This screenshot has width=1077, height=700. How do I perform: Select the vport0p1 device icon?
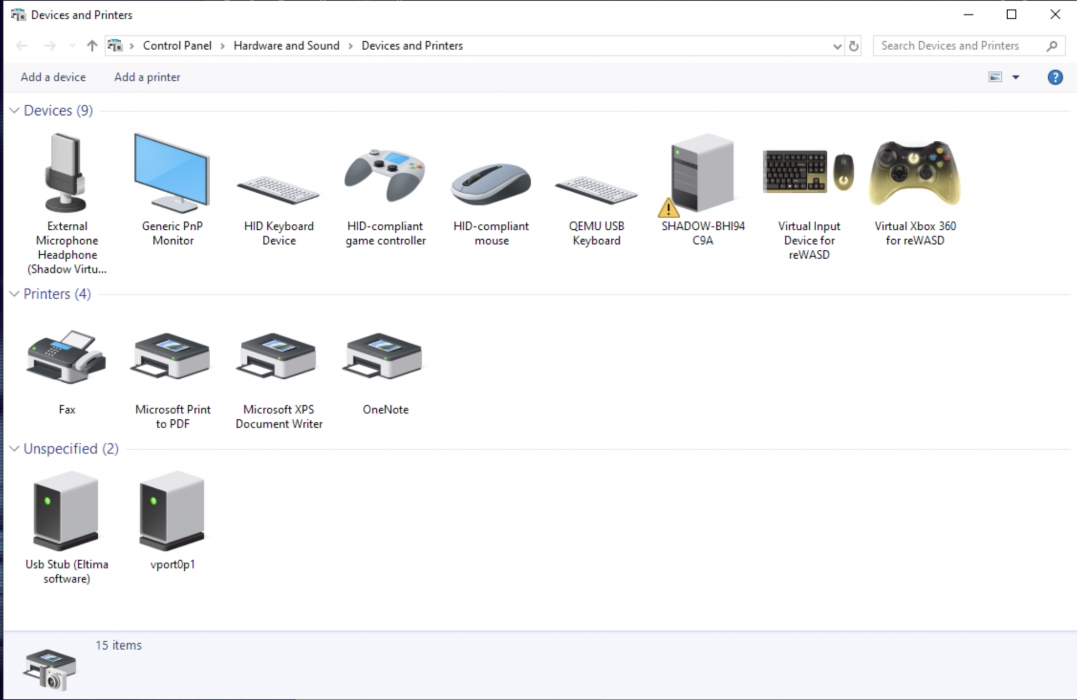point(172,511)
